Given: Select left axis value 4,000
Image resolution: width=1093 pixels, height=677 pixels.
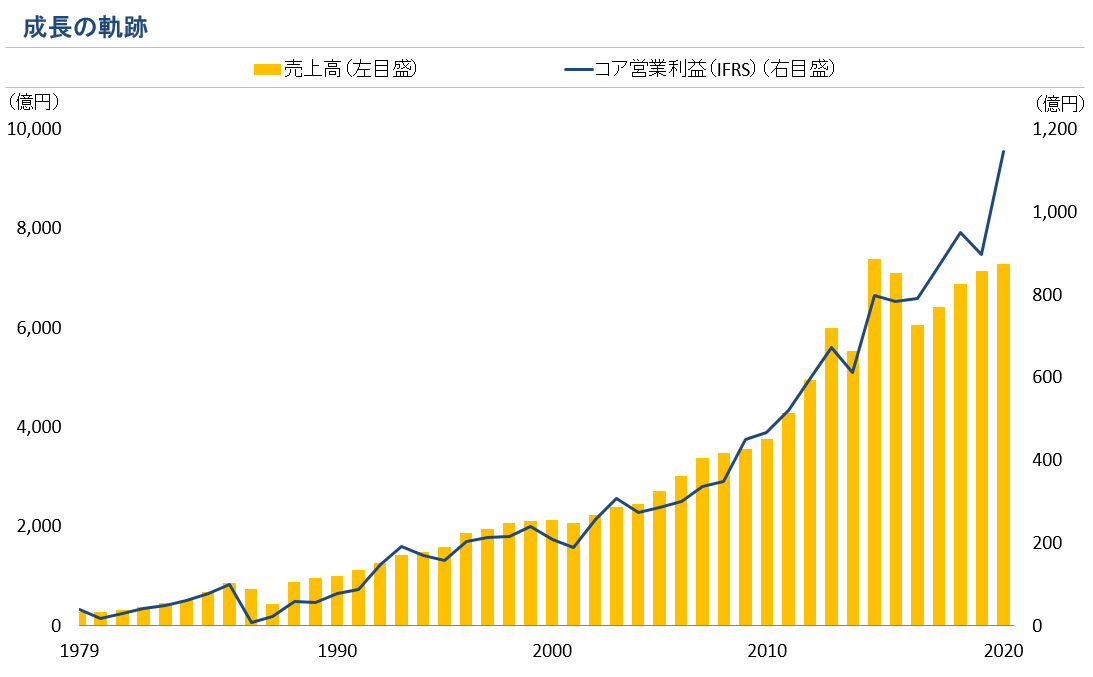Looking at the screenshot, I should pos(39,427).
